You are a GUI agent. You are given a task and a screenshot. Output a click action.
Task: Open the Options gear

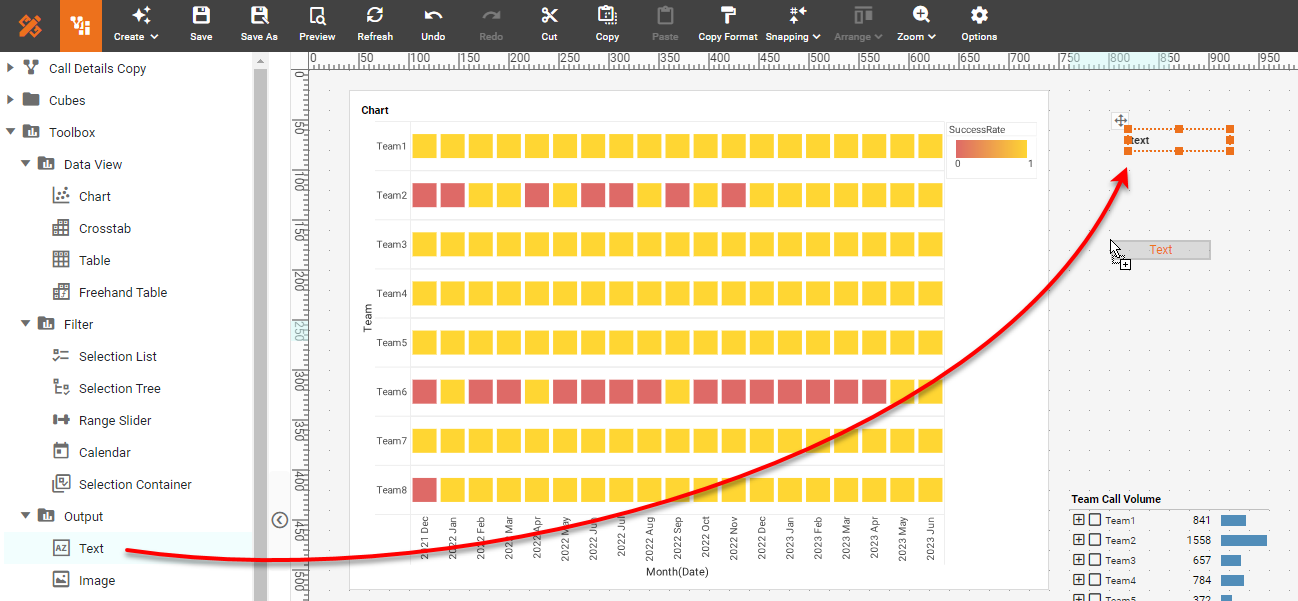coord(979,25)
